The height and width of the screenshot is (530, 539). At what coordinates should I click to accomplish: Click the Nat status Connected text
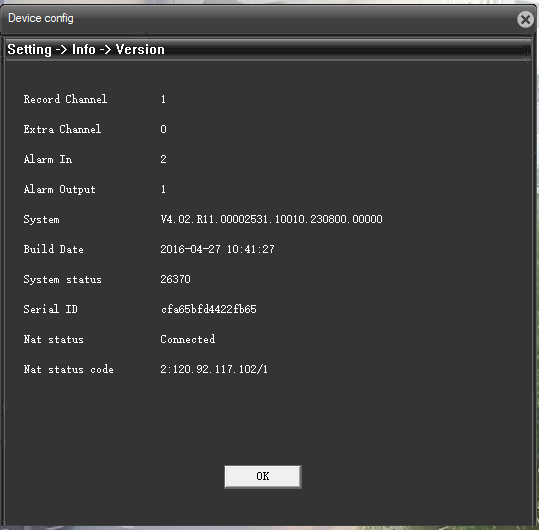coord(188,339)
